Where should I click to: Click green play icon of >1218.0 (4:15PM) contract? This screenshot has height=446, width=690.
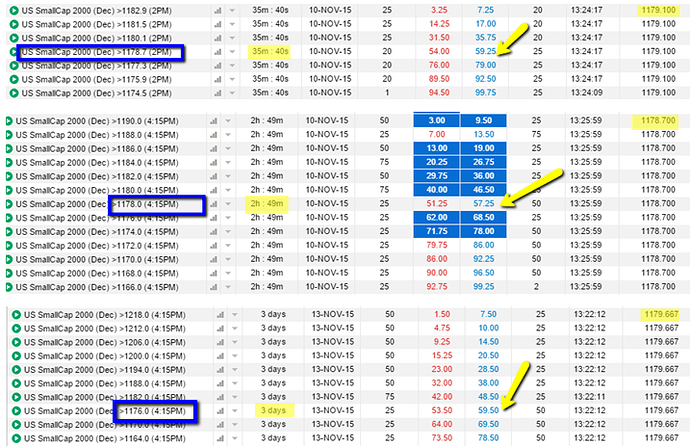tap(16, 315)
